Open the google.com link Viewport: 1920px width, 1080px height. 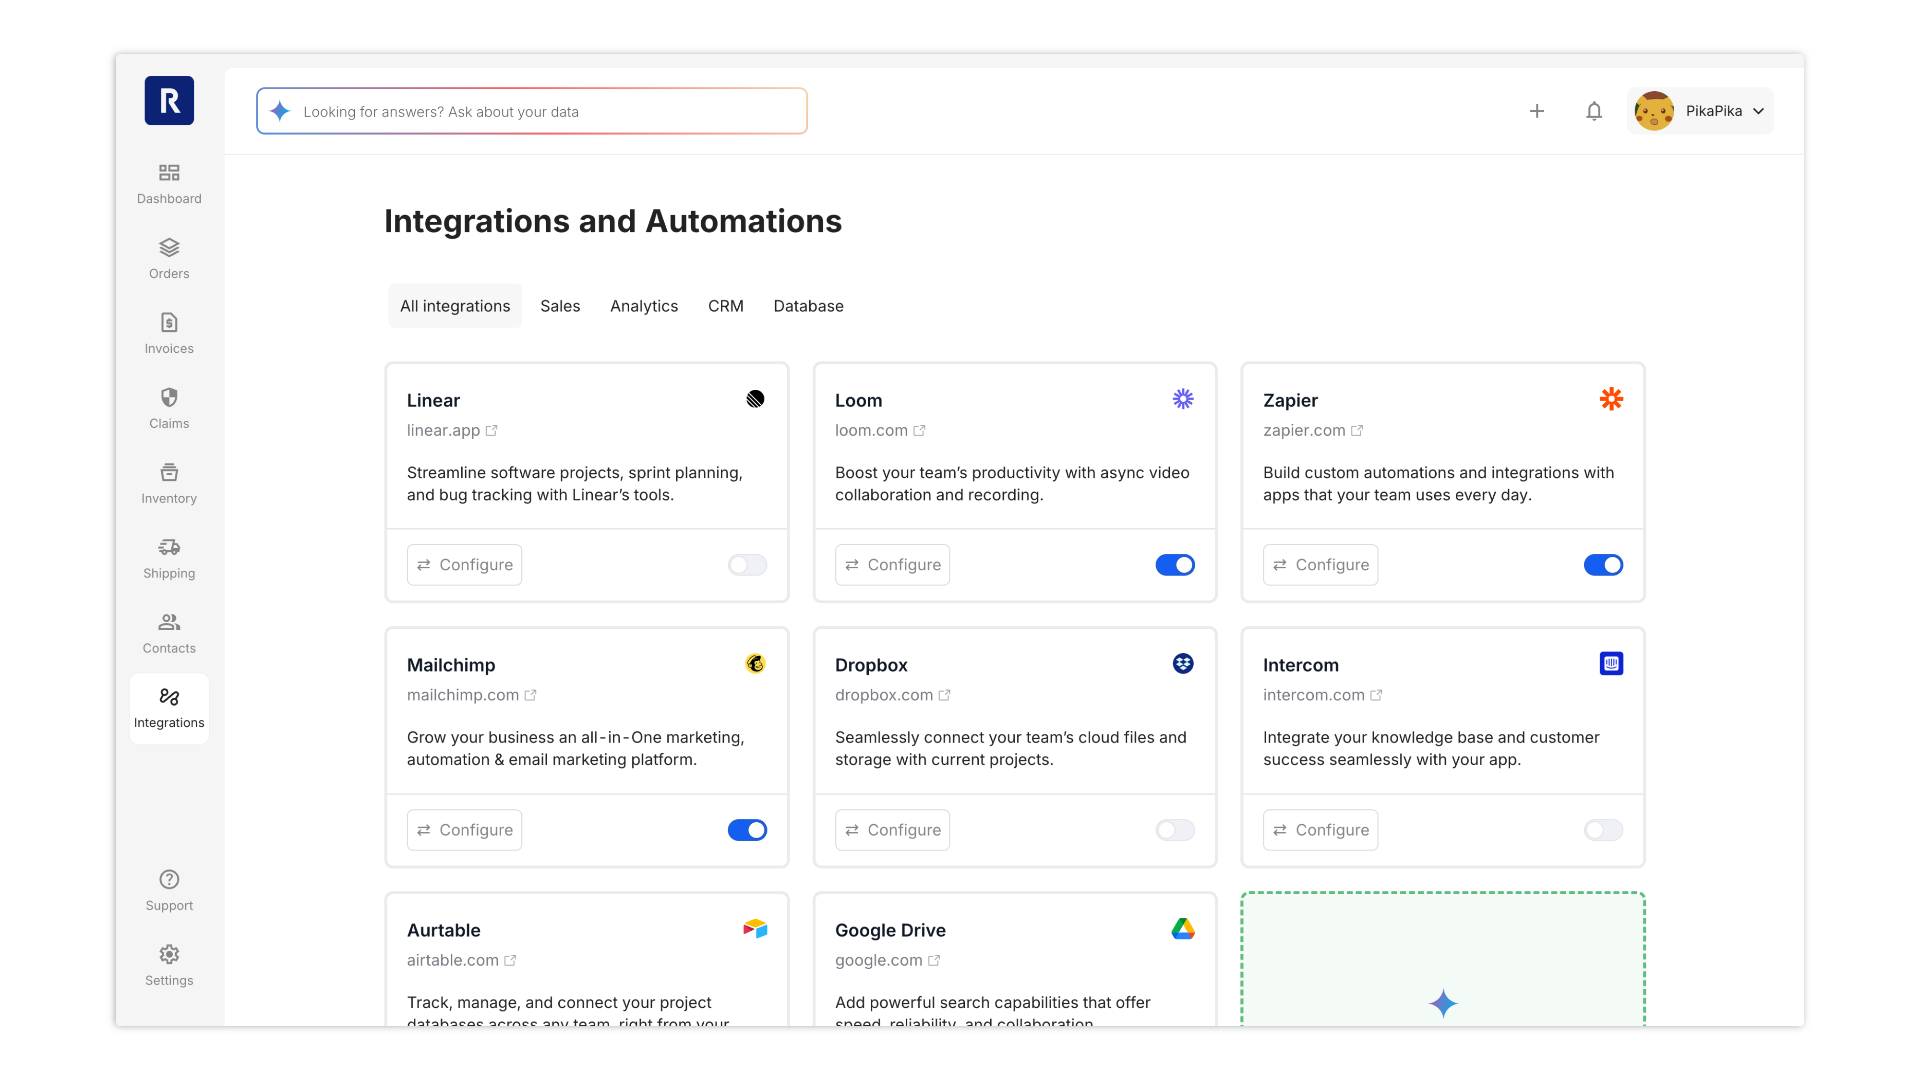[x=888, y=960]
